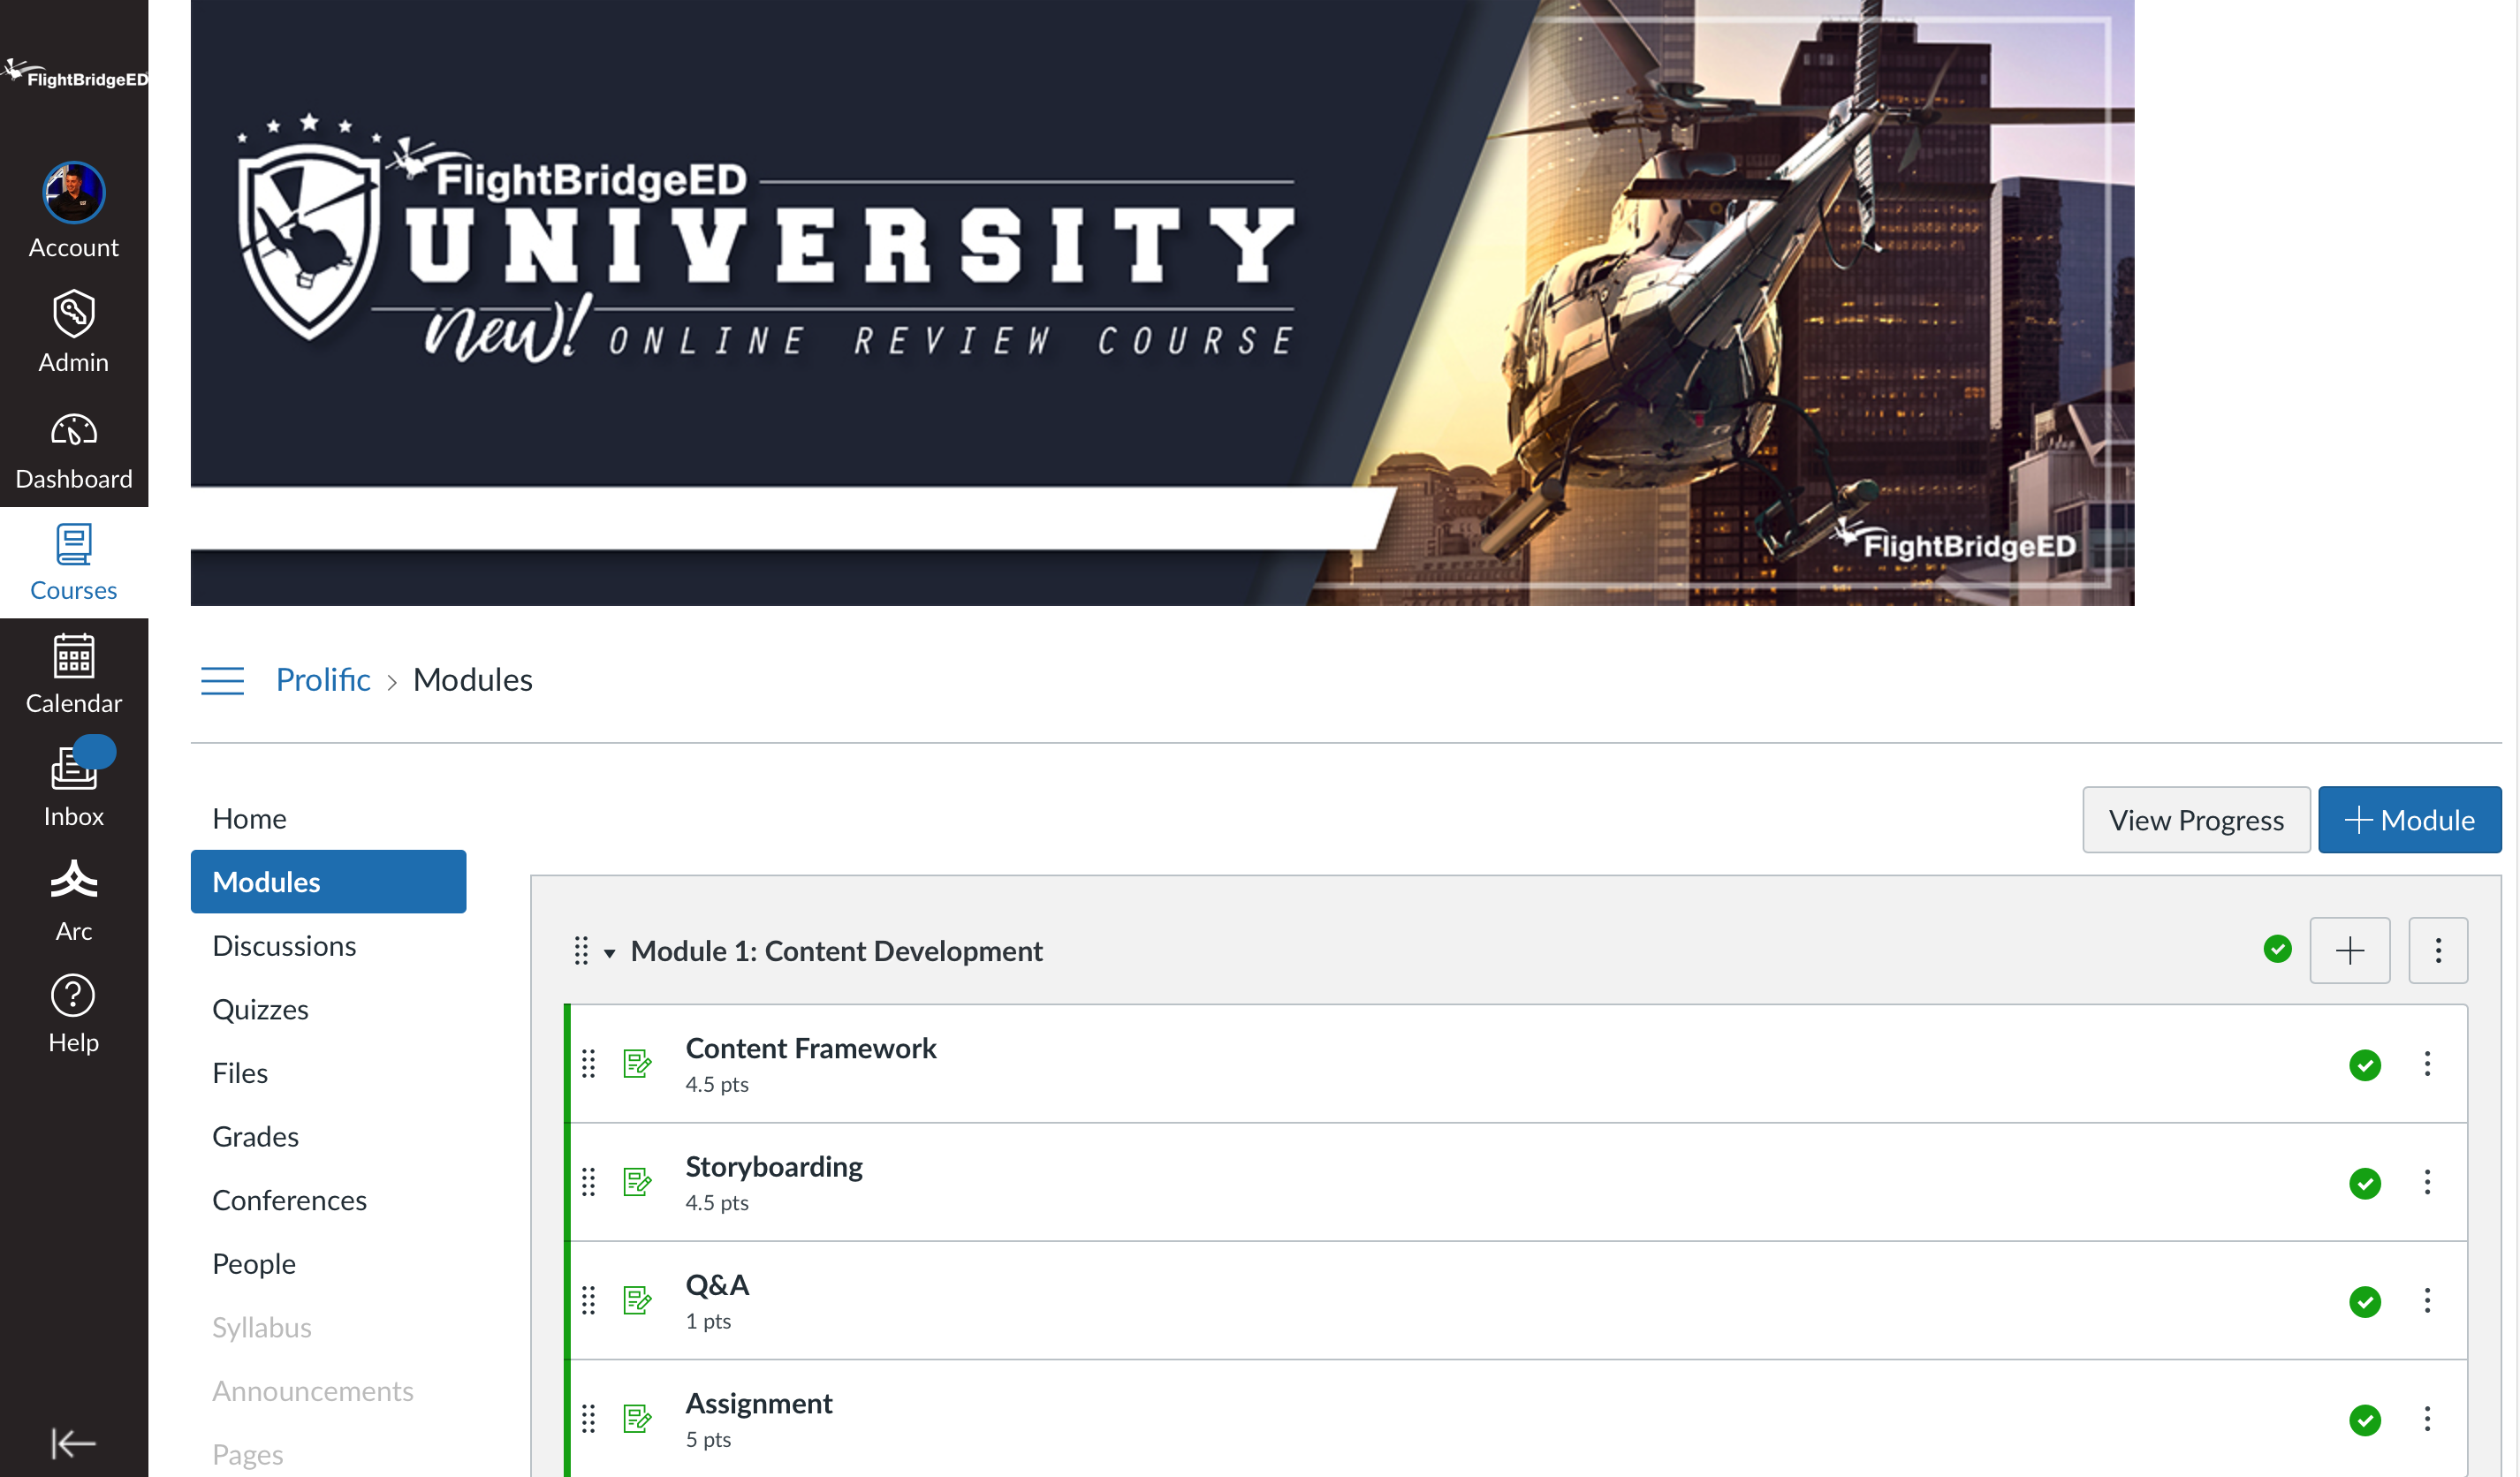Collapse the global navigation sidebar arrow
Viewport: 2520px width, 1477px height.
click(73, 1443)
